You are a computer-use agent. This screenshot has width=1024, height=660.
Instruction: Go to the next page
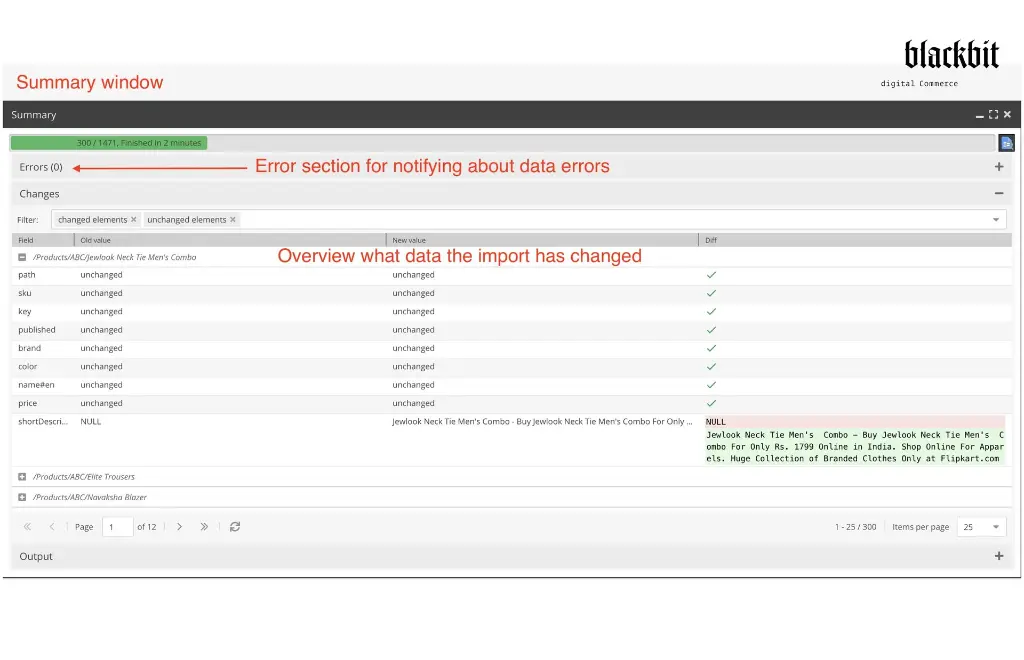[180, 527]
